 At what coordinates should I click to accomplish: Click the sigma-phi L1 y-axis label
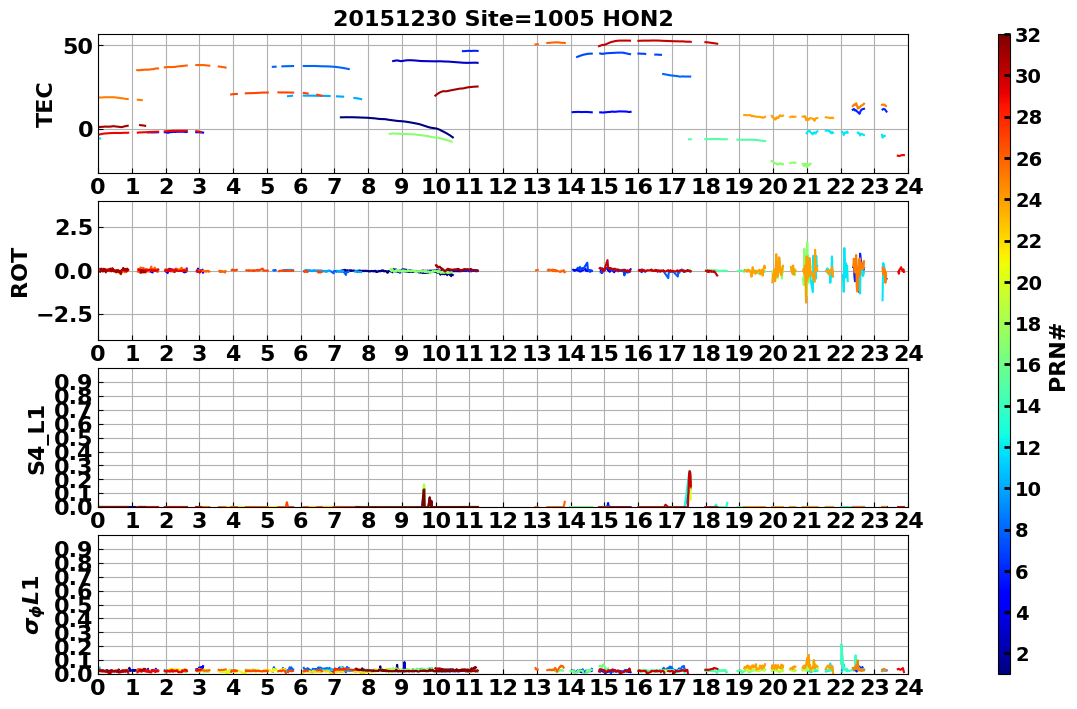coord(33,605)
